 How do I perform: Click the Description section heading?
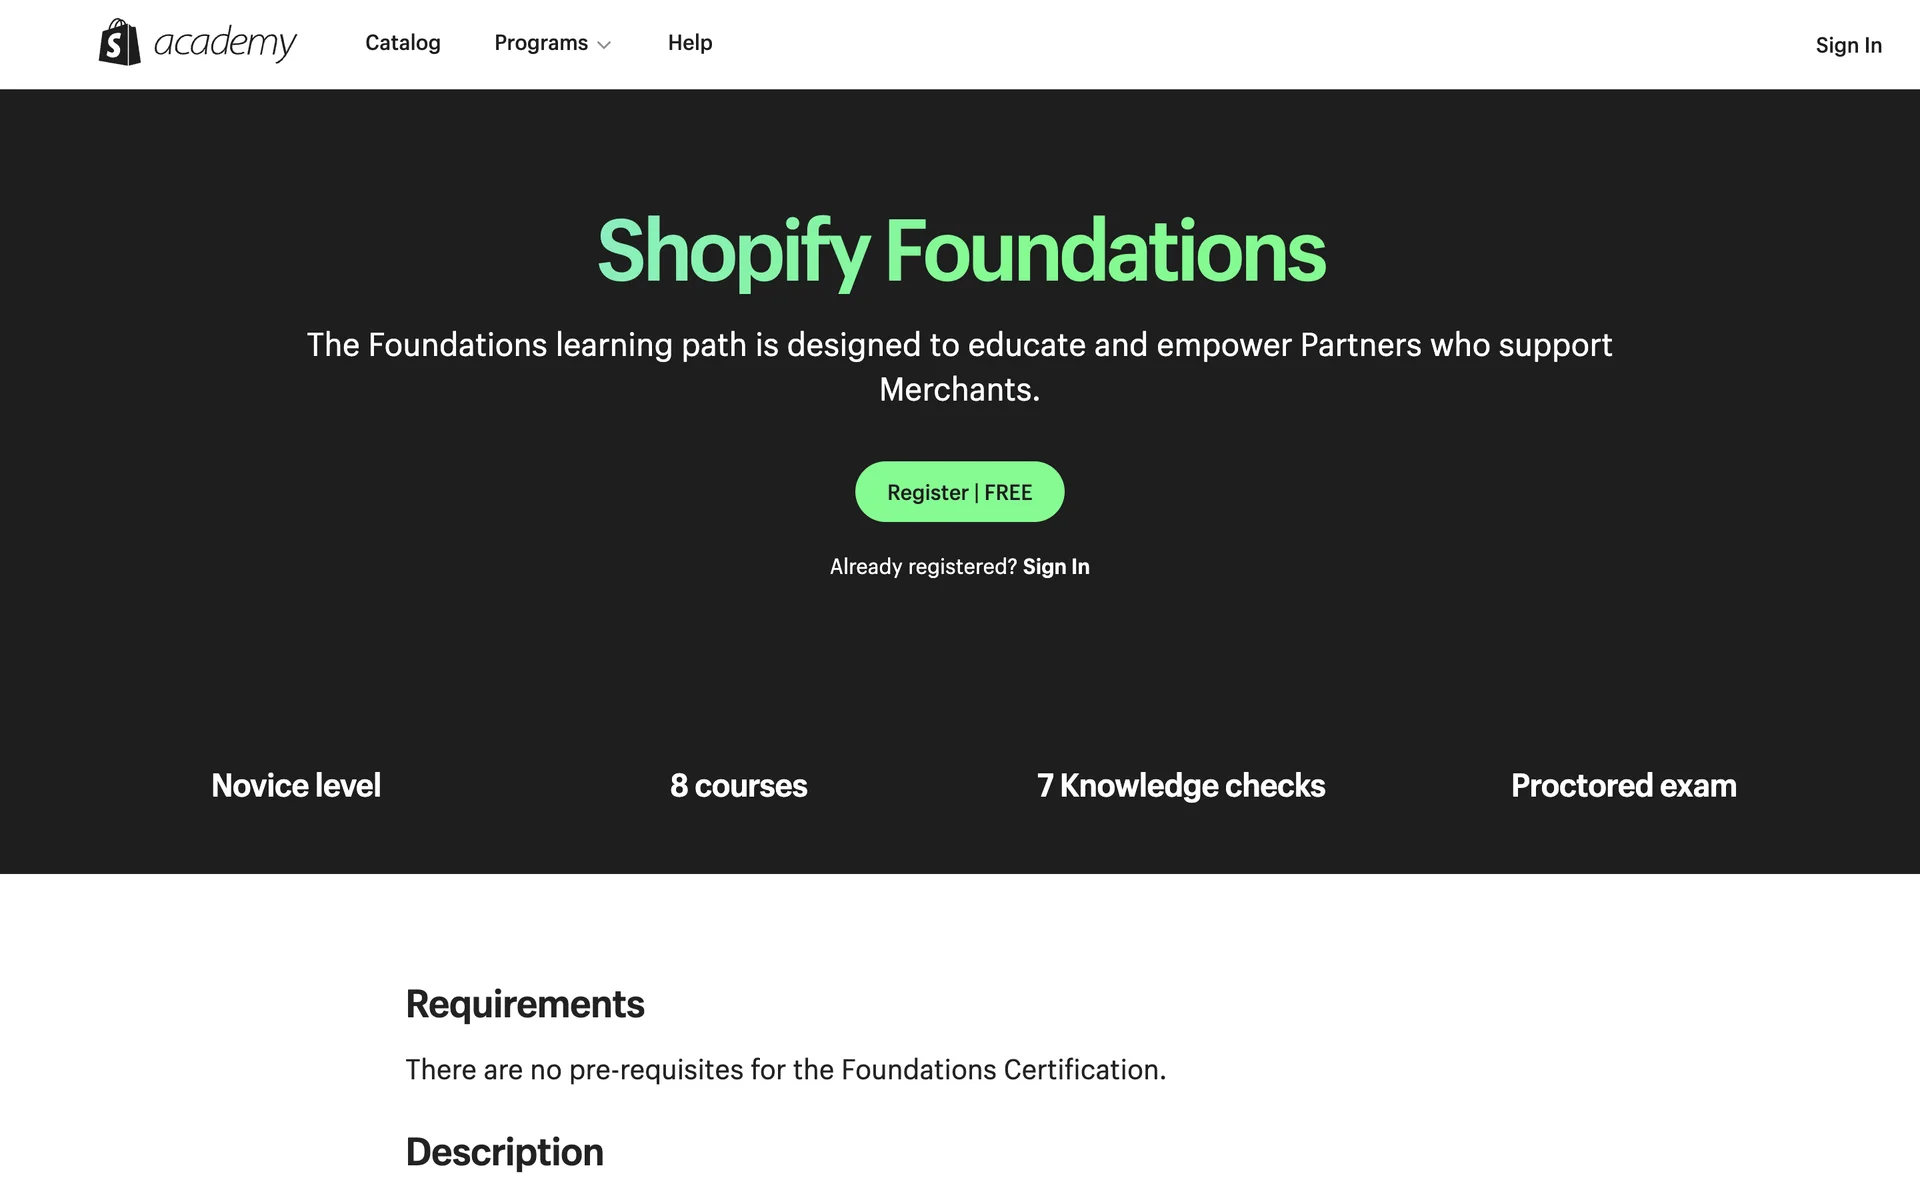pos(504,1152)
